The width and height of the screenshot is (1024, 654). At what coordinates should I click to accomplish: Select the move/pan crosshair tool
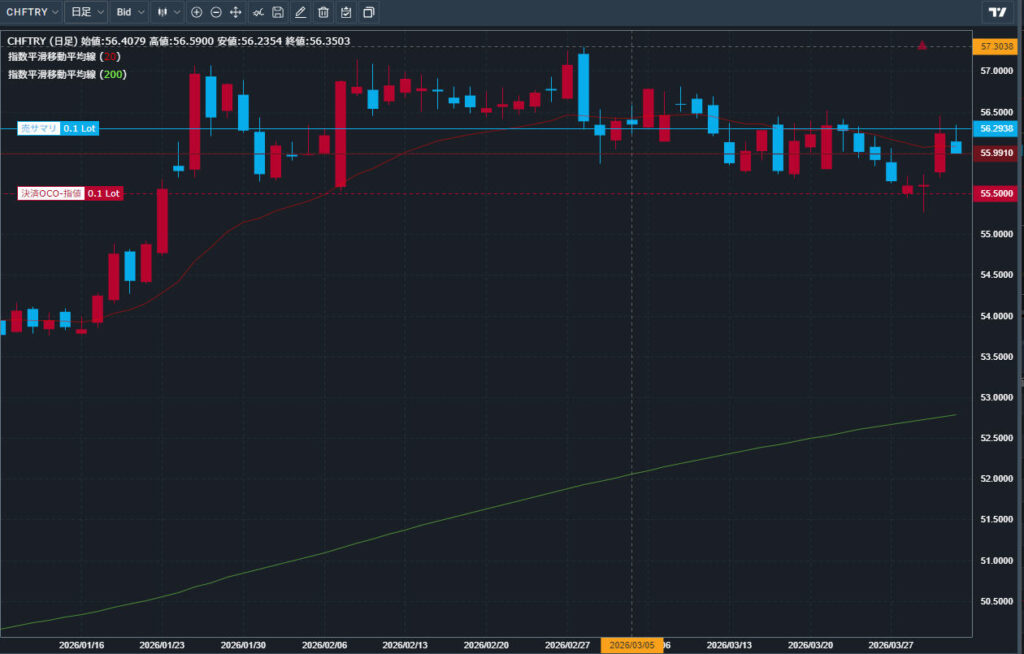click(x=236, y=12)
